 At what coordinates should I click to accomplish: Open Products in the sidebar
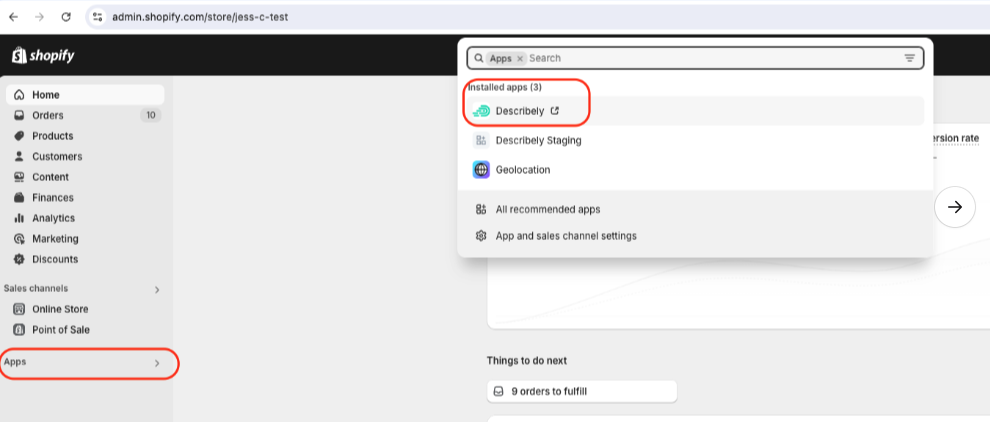point(85,136)
